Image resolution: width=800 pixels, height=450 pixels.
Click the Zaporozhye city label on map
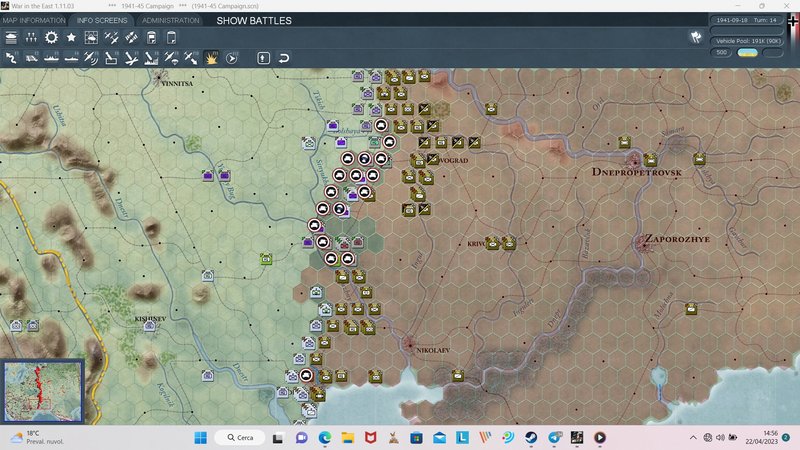677,239
